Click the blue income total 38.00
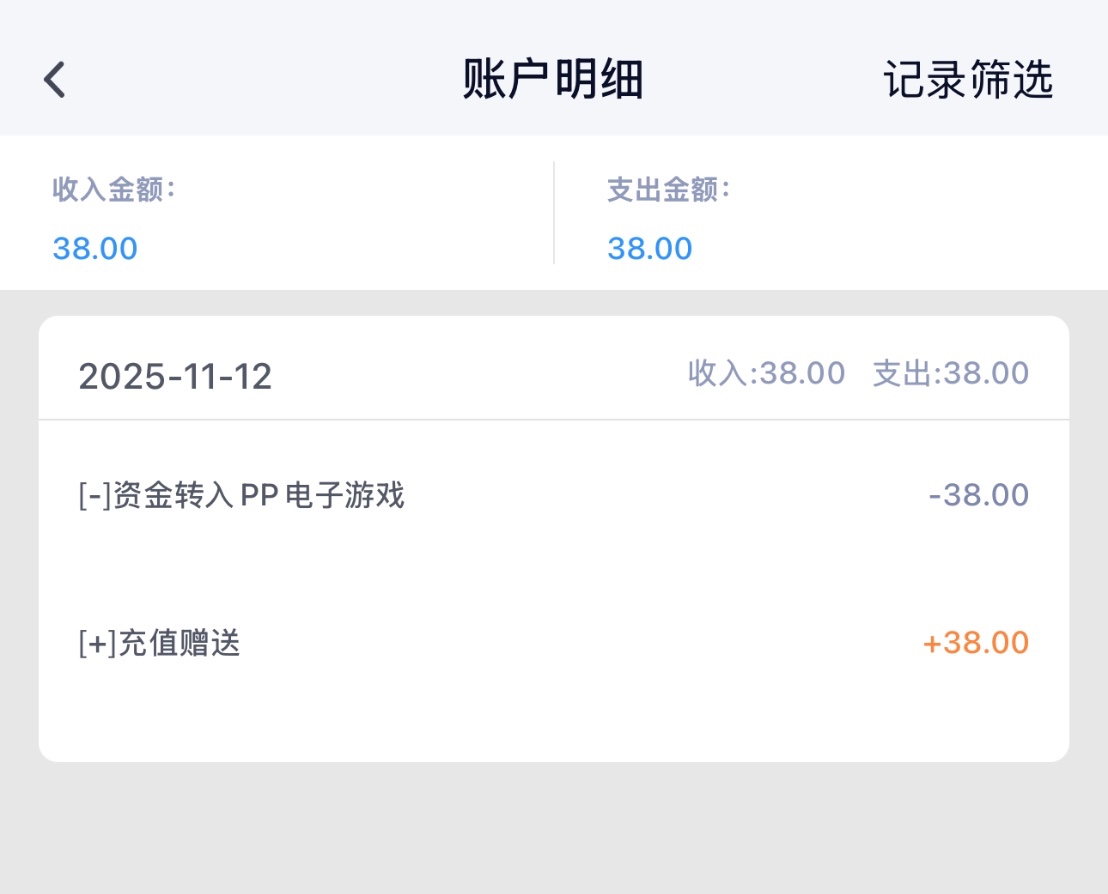This screenshot has height=894, width=1108. click(x=95, y=248)
